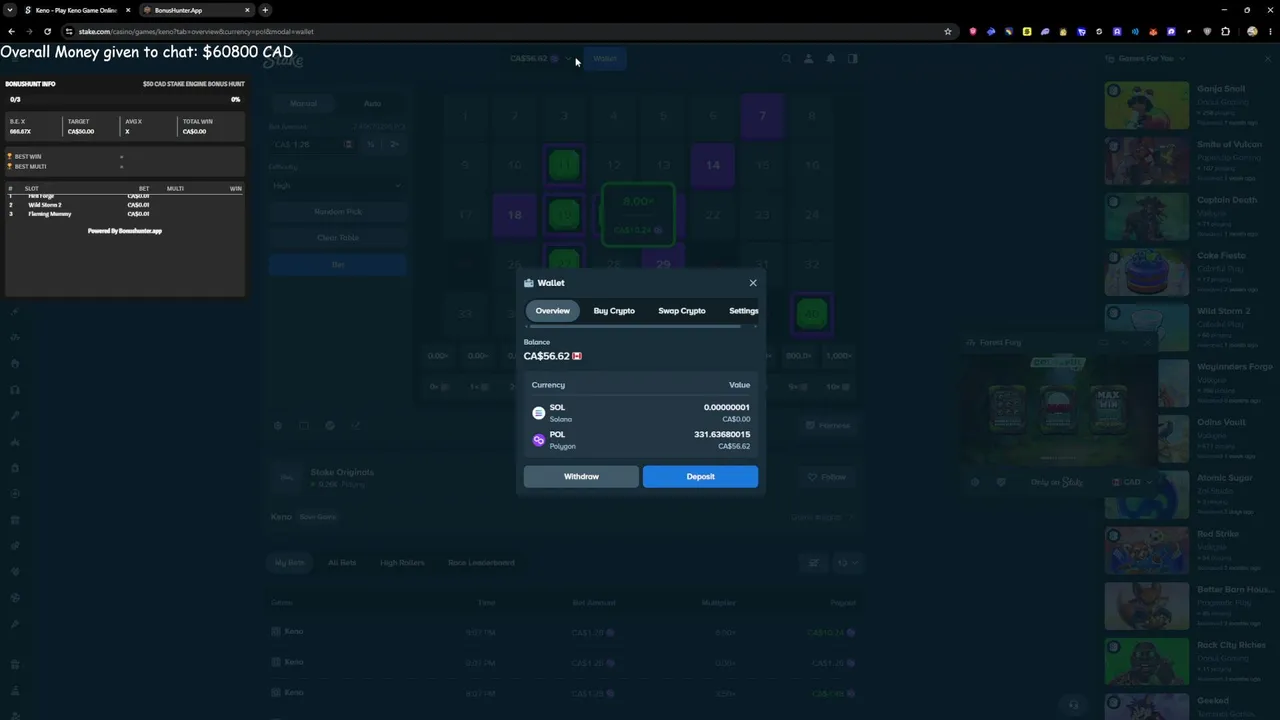This screenshot has width=1280, height=720.
Task: View site information in address bar
Action: [68, 31]
